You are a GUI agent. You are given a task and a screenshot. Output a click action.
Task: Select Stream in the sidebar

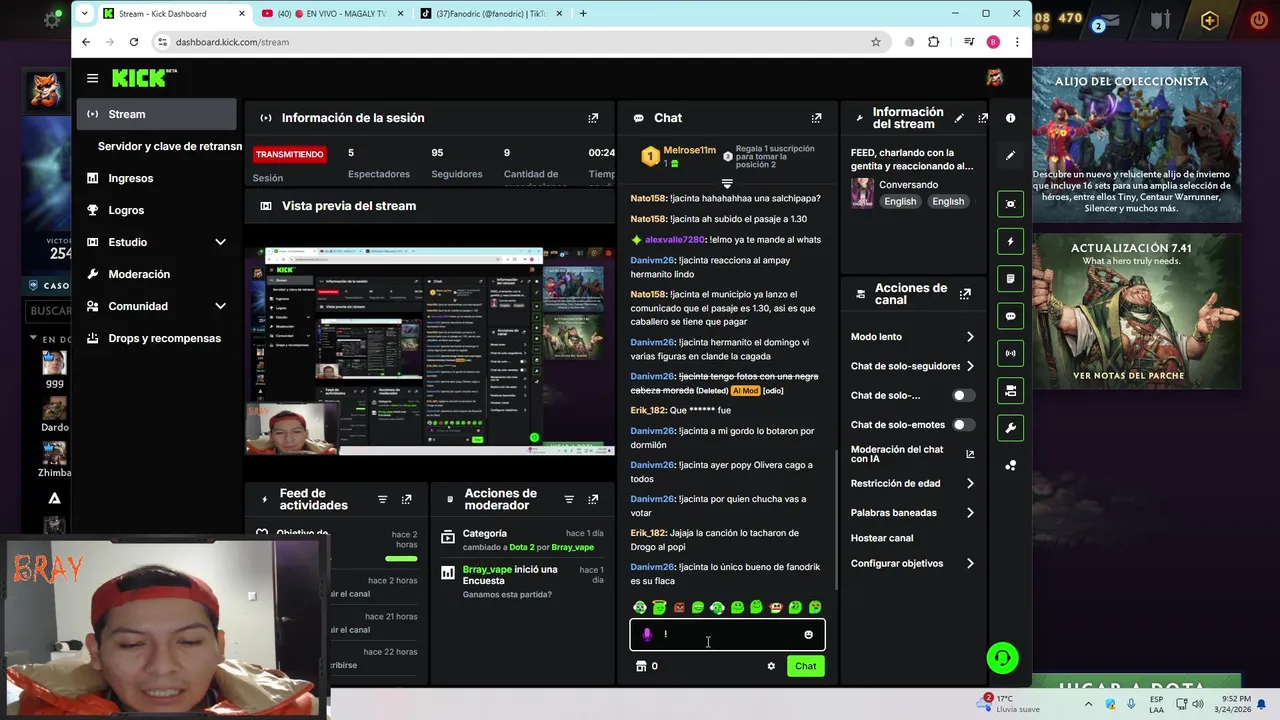tap(157, 114)
